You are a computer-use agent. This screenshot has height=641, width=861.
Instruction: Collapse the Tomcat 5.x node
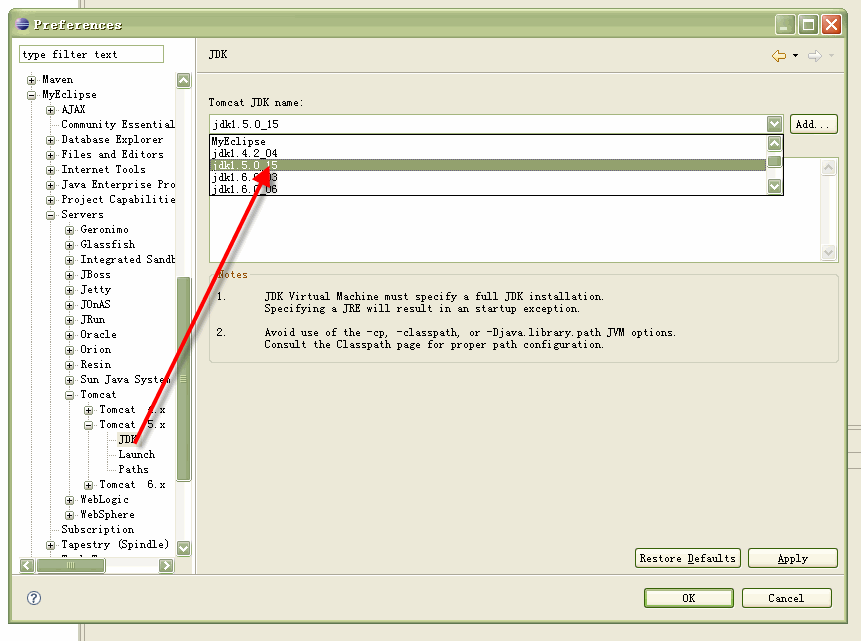tap(88, 425)
